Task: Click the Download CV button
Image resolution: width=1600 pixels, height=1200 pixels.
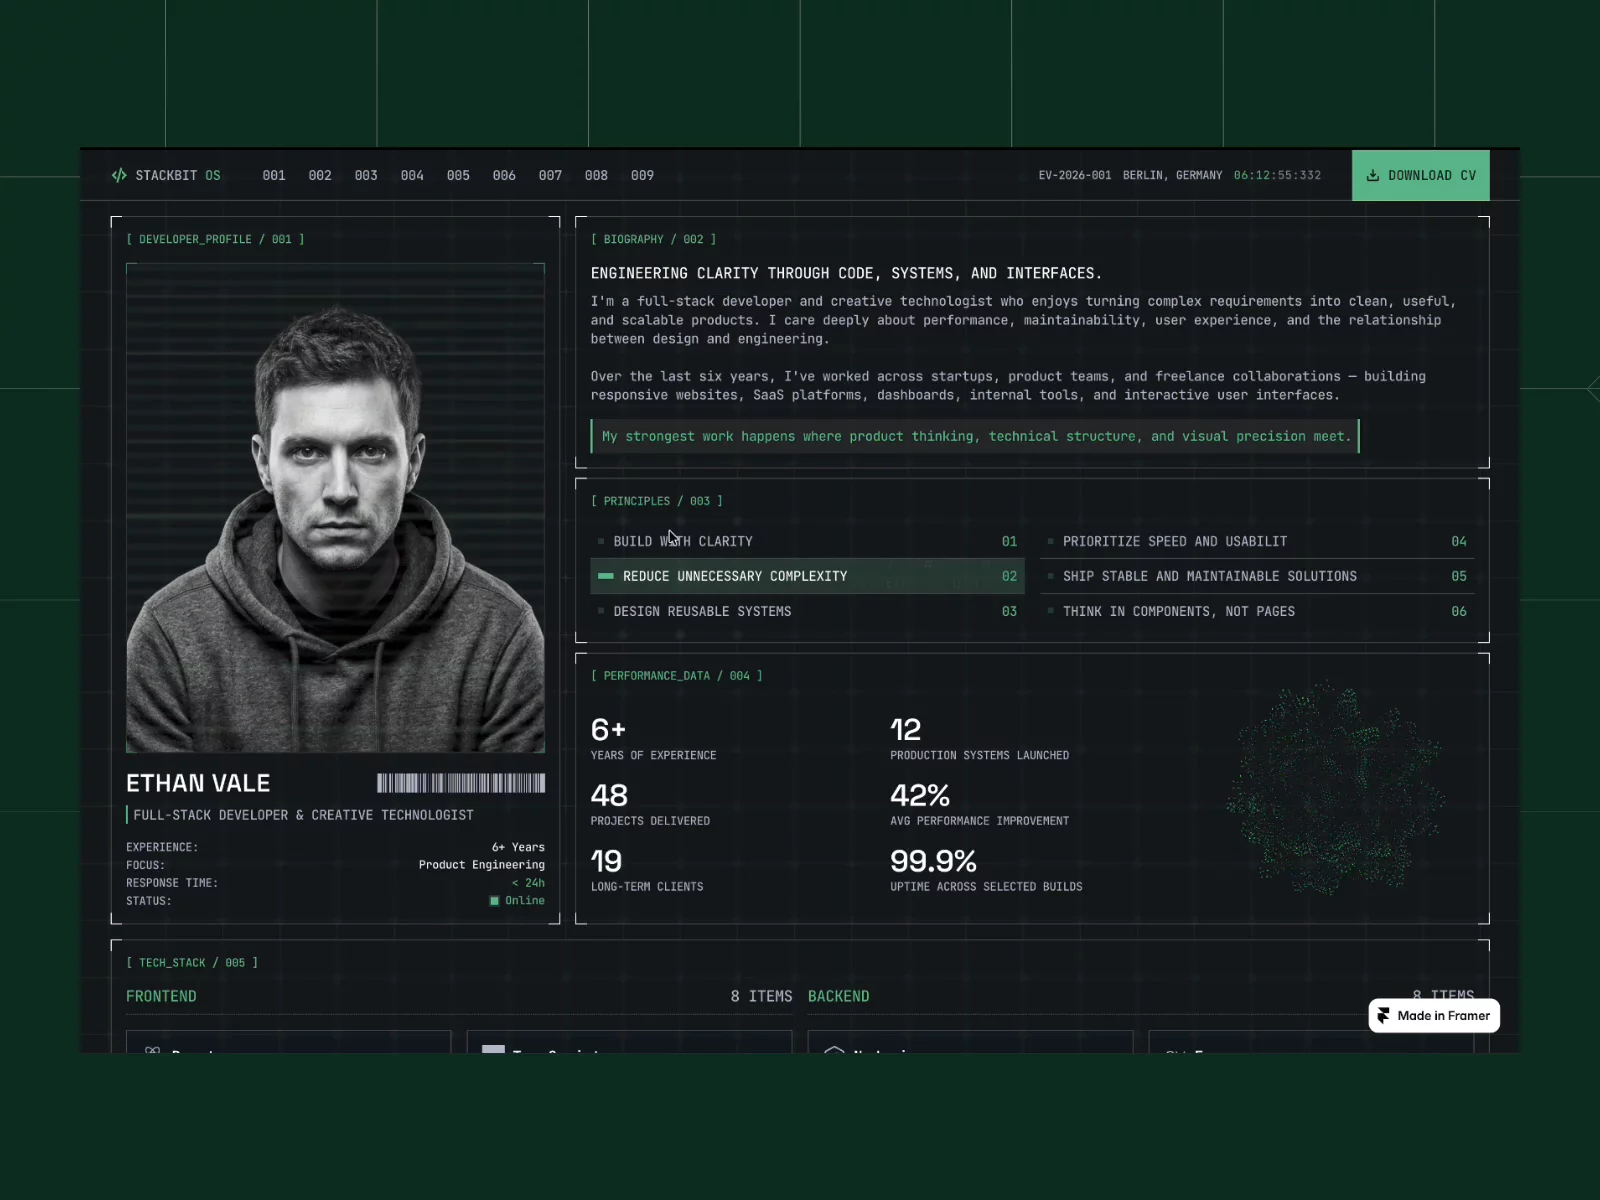Action: [1421, 175]
